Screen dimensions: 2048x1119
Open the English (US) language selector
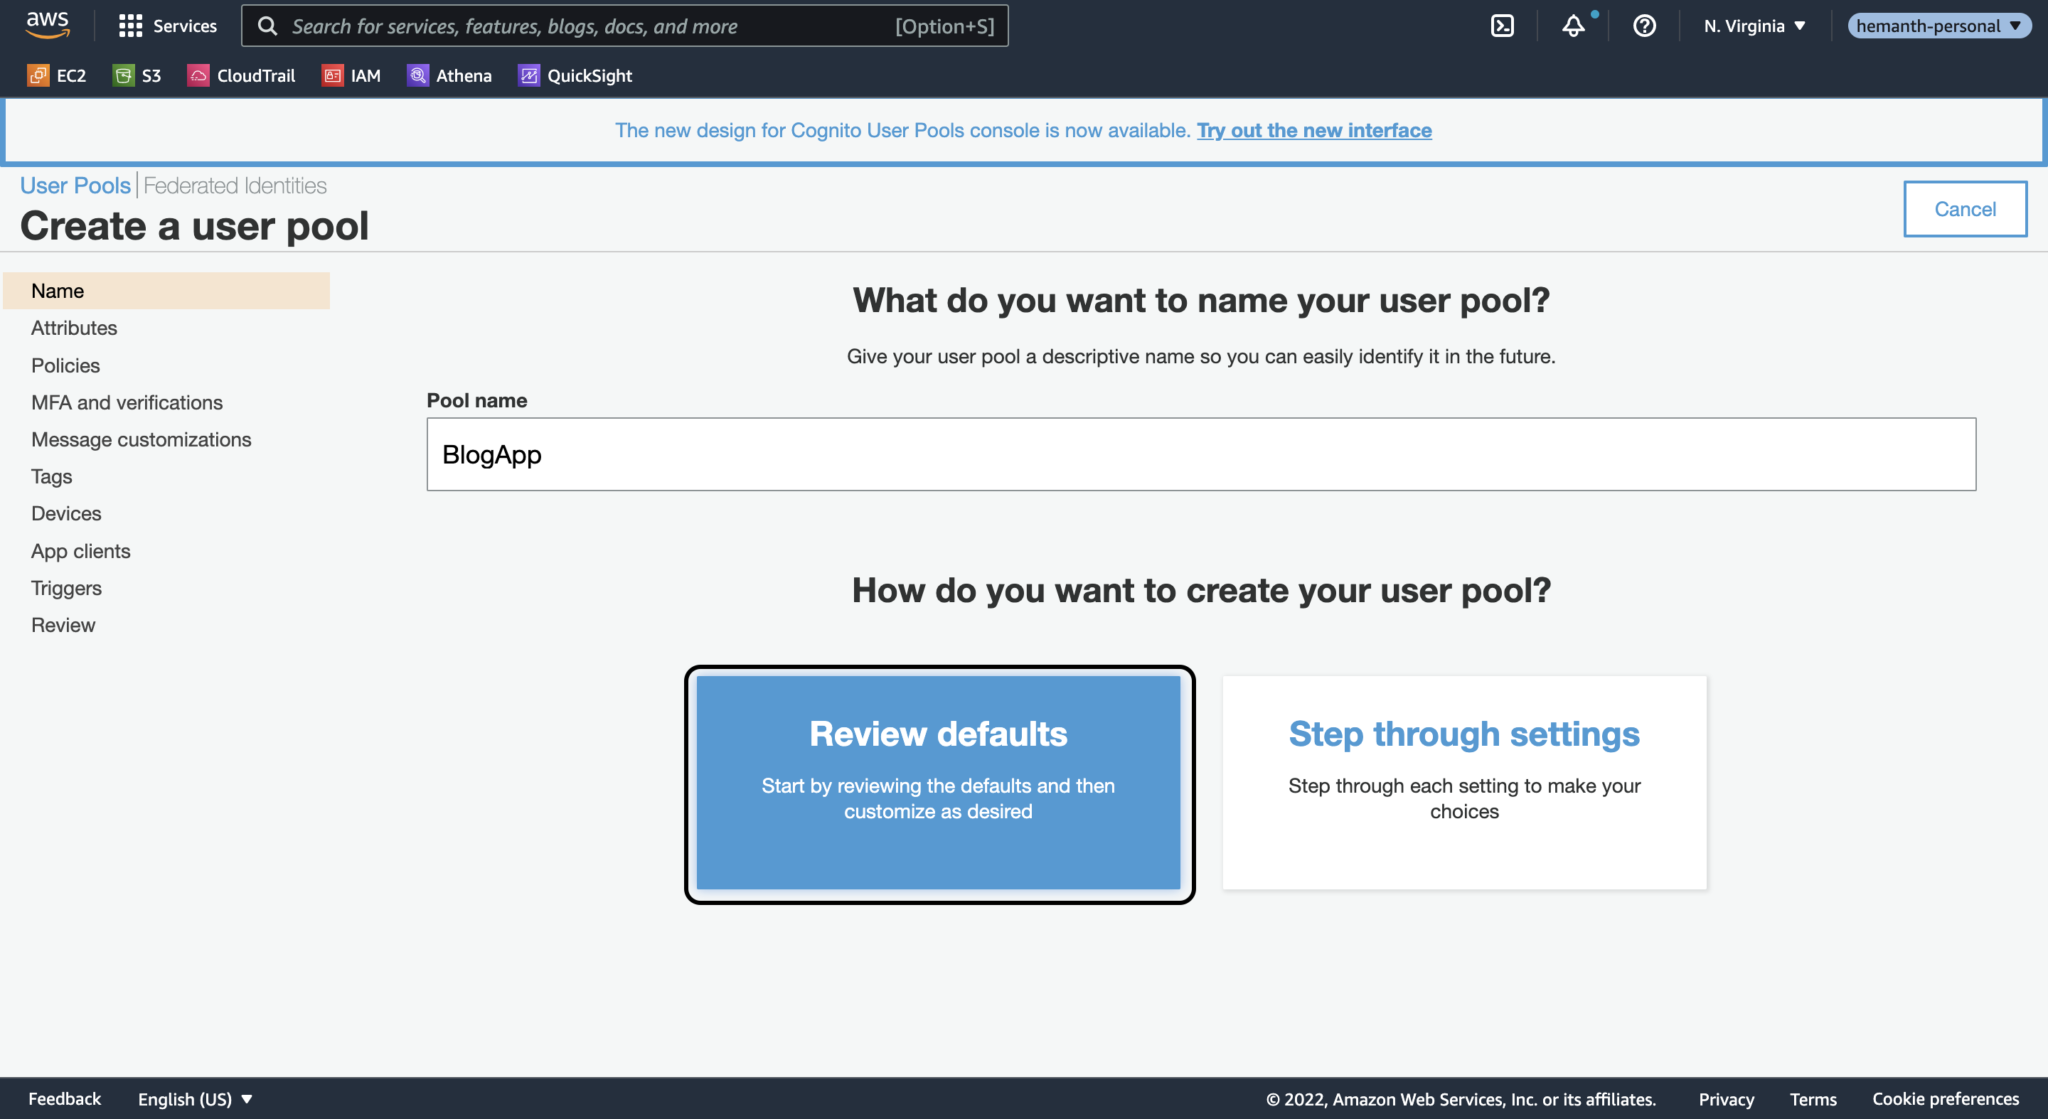(x=194, y=1098)
